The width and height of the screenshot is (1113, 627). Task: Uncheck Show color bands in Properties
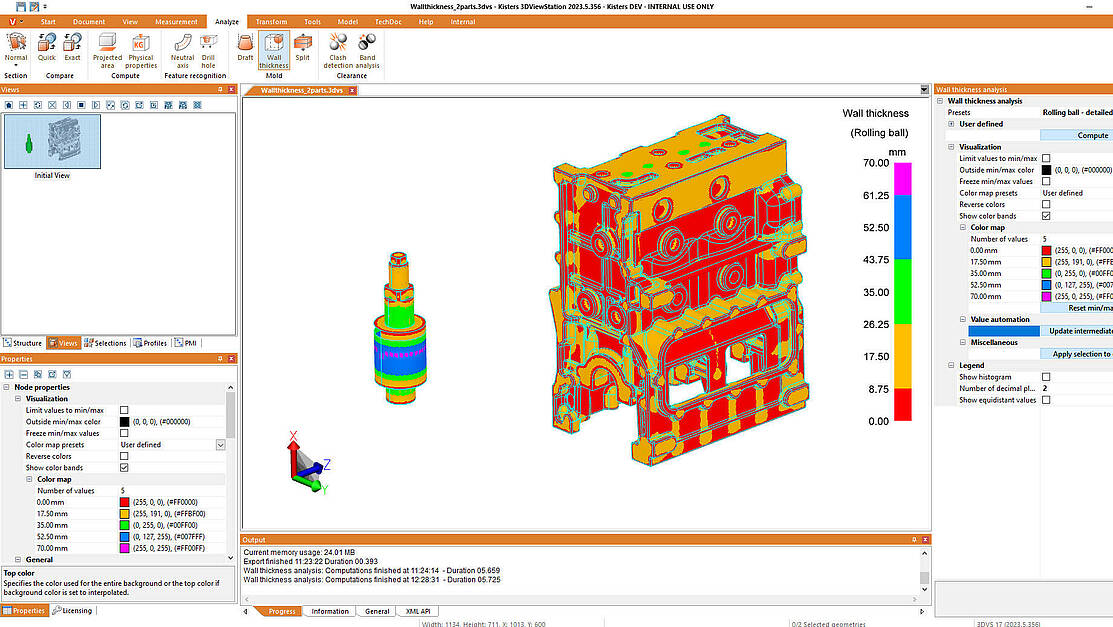[124, 468]
